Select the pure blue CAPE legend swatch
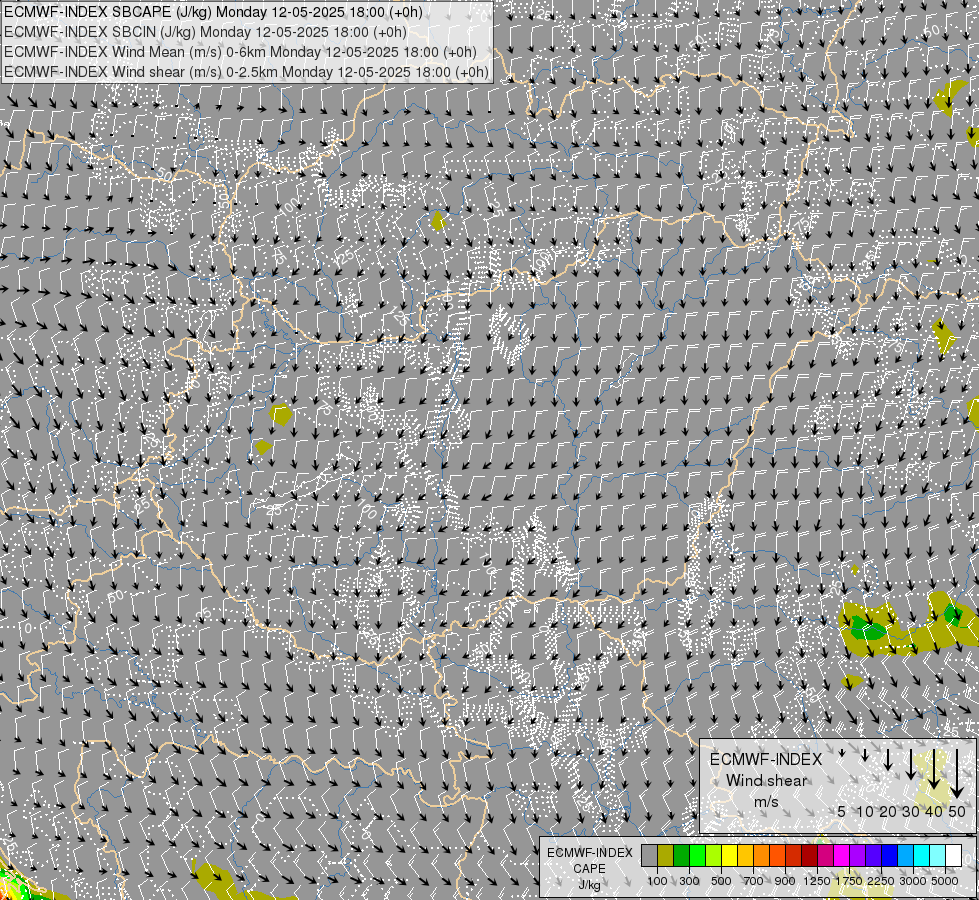The height and width of the screenshot is (900, 979). click(890, 855)
